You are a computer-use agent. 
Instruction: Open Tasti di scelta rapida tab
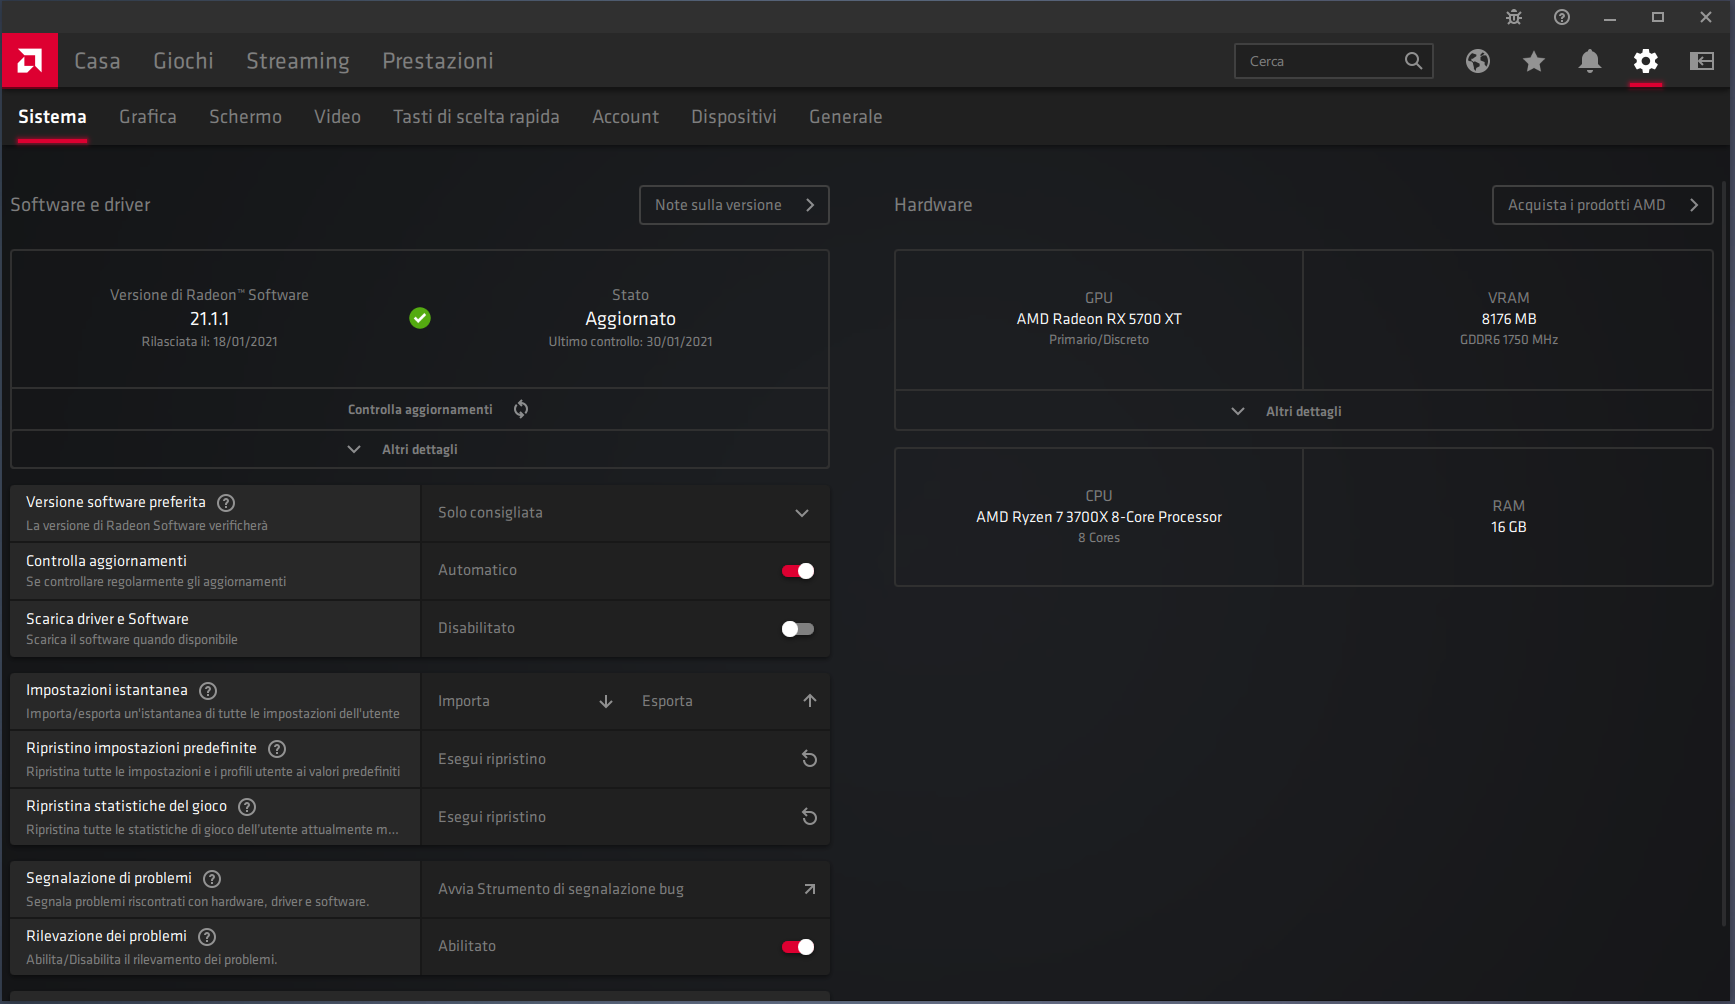(x=476, y=117)
